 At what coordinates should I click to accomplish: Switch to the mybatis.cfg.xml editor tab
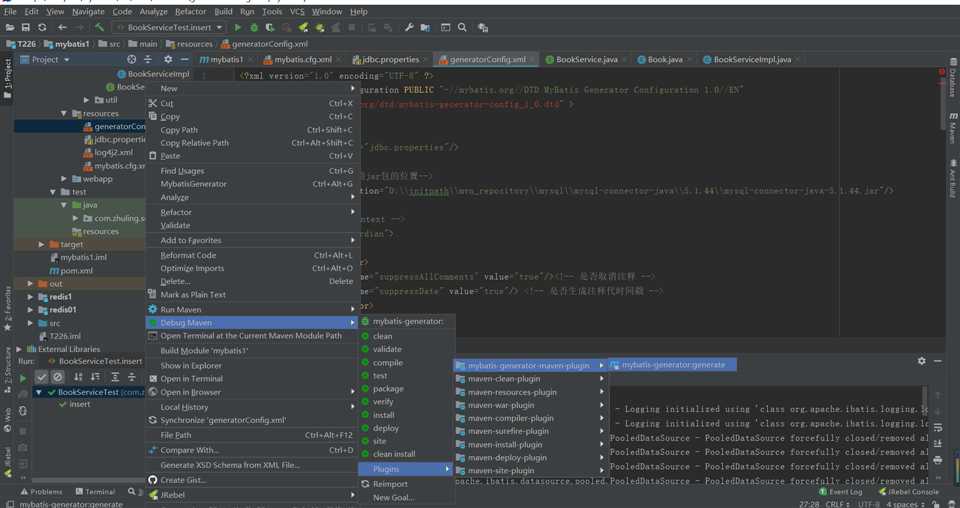click(x=302, y=59)
